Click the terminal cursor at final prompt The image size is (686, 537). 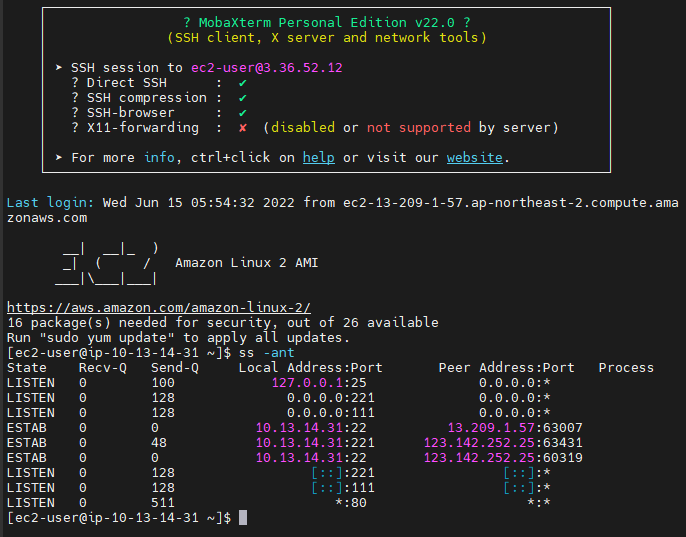[x=243, y=518]
